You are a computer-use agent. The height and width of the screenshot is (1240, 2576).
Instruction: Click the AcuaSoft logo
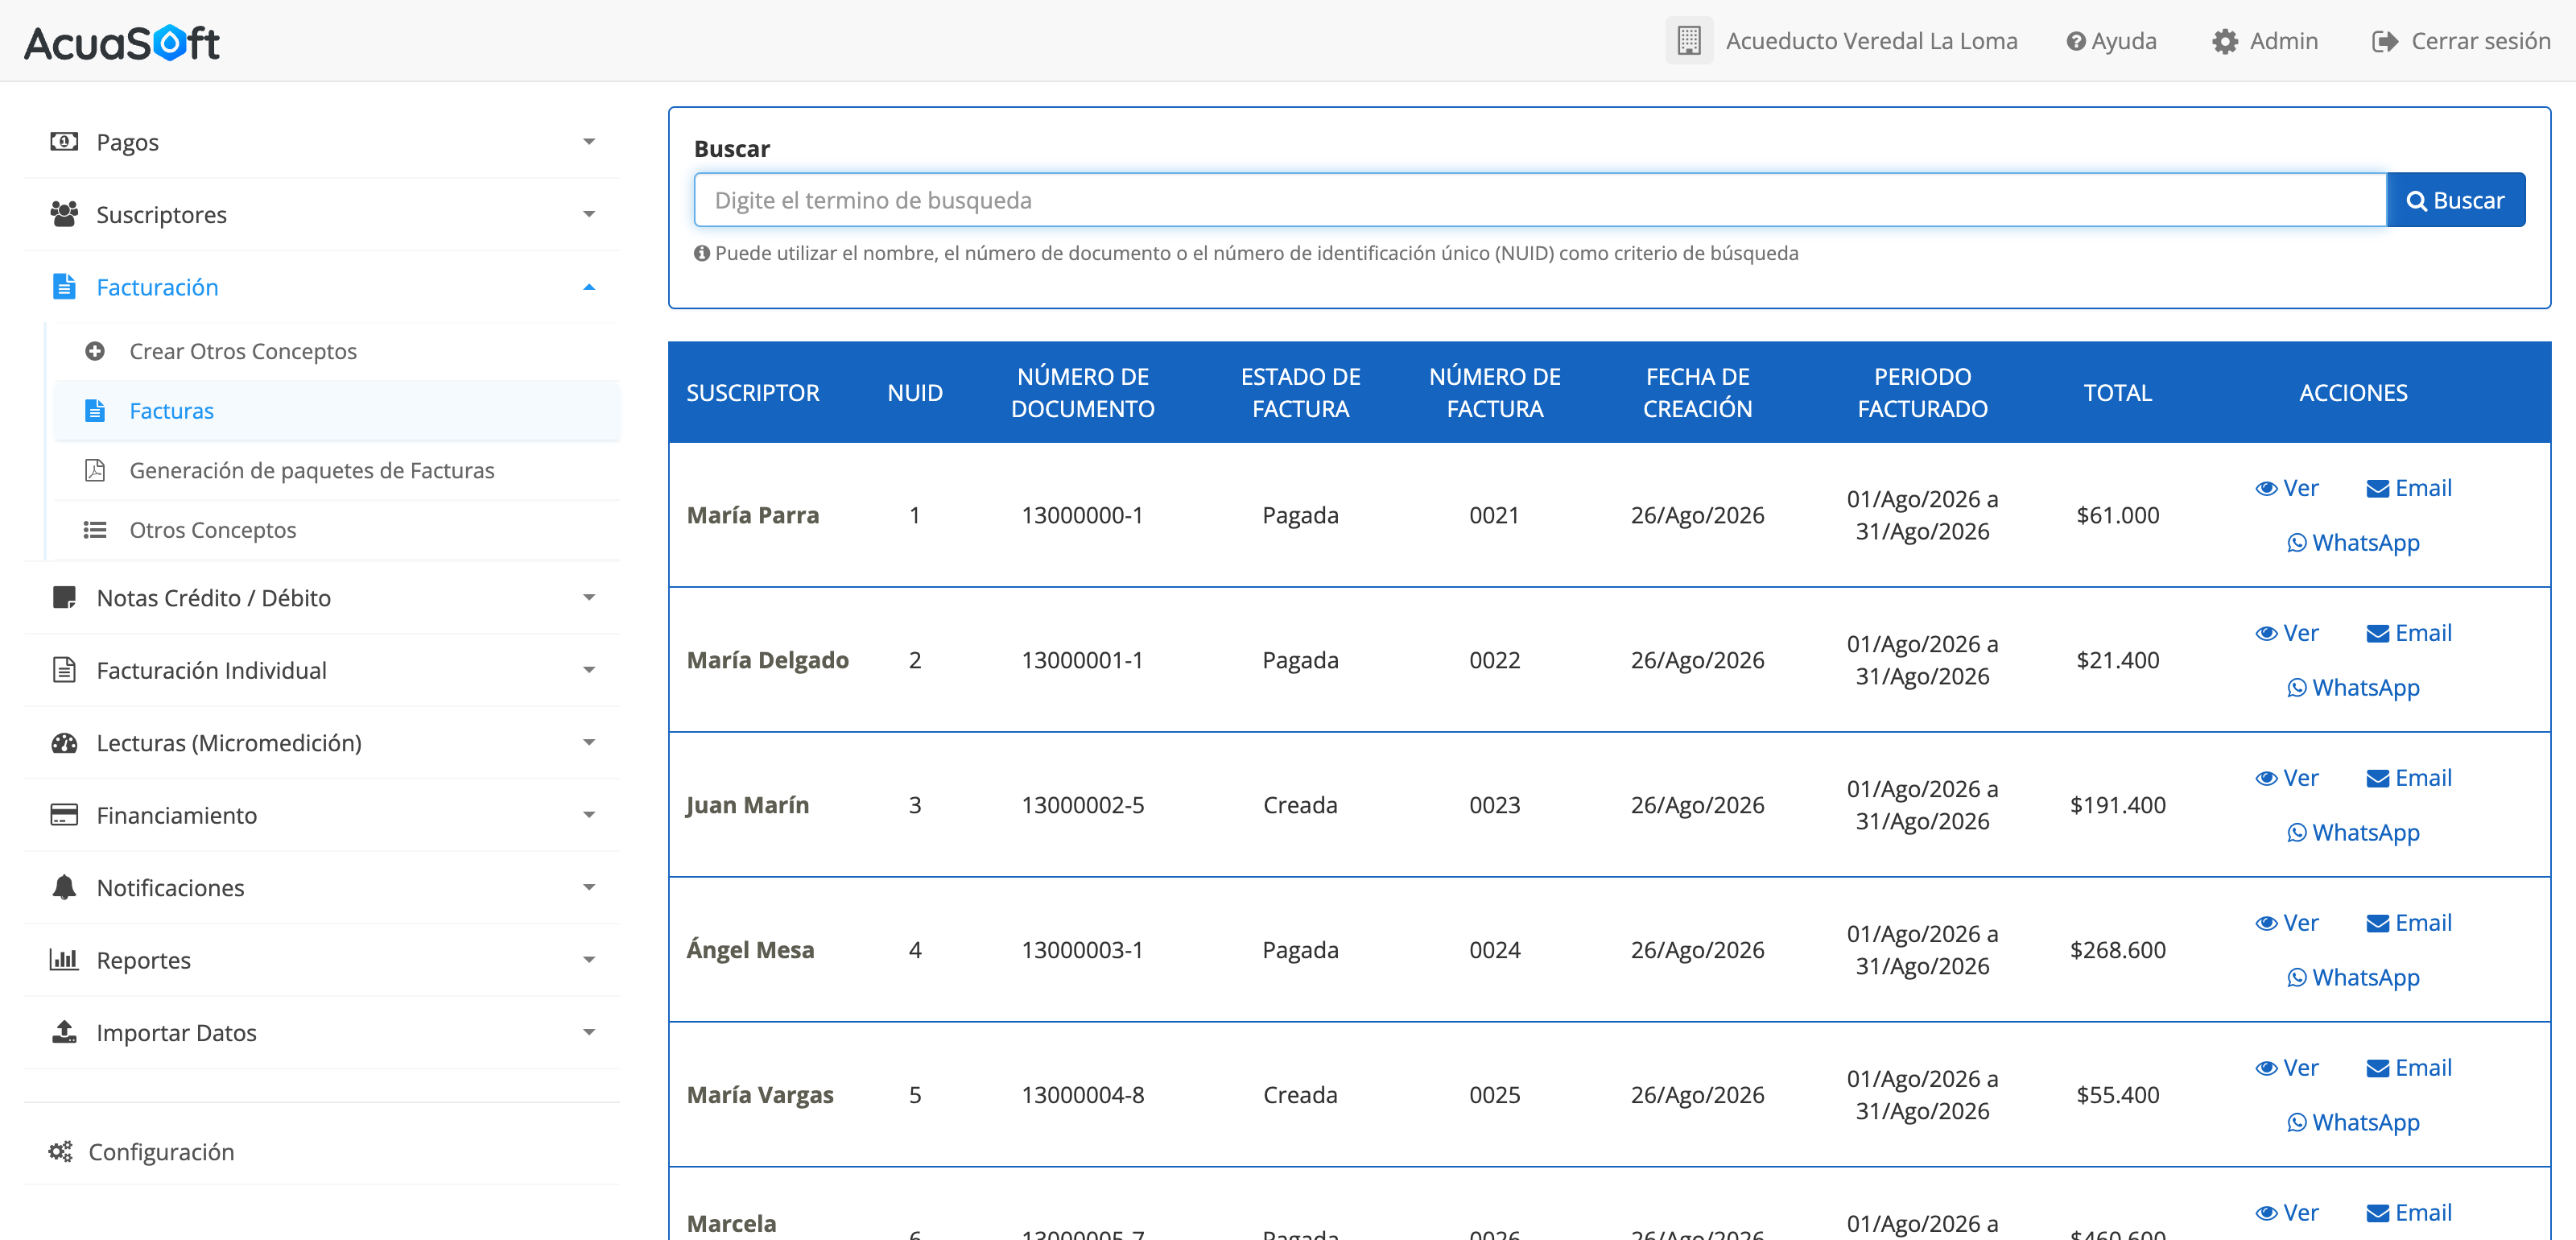(122, 42)
